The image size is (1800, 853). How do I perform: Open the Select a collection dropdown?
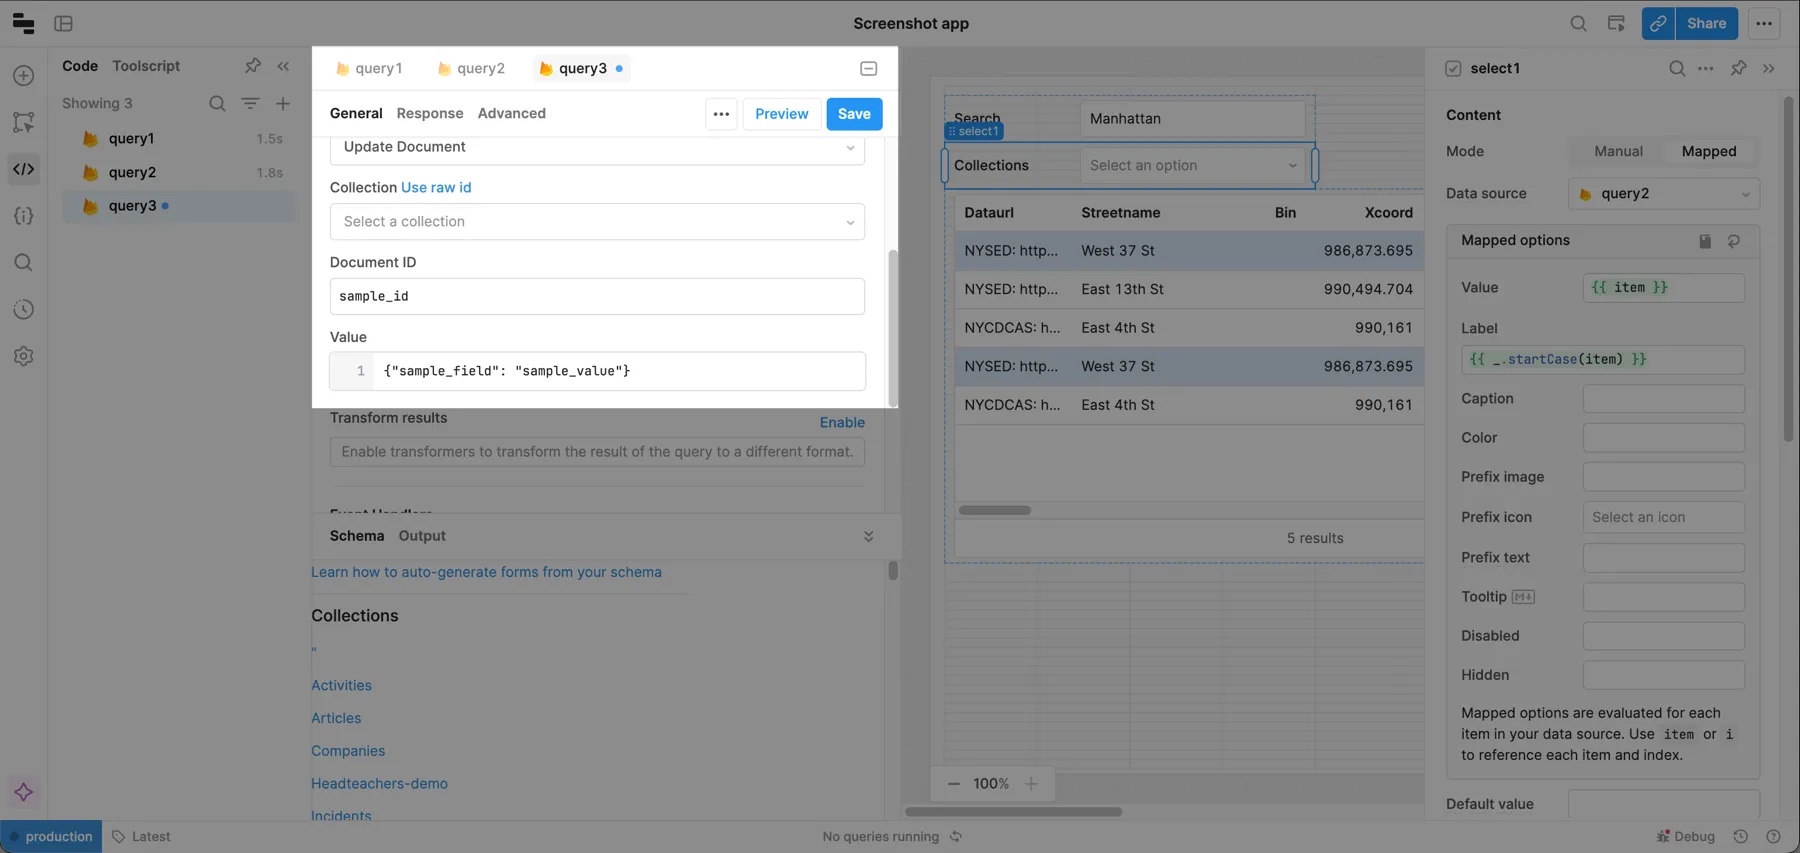pyautogui.click(x=597, y=222)
